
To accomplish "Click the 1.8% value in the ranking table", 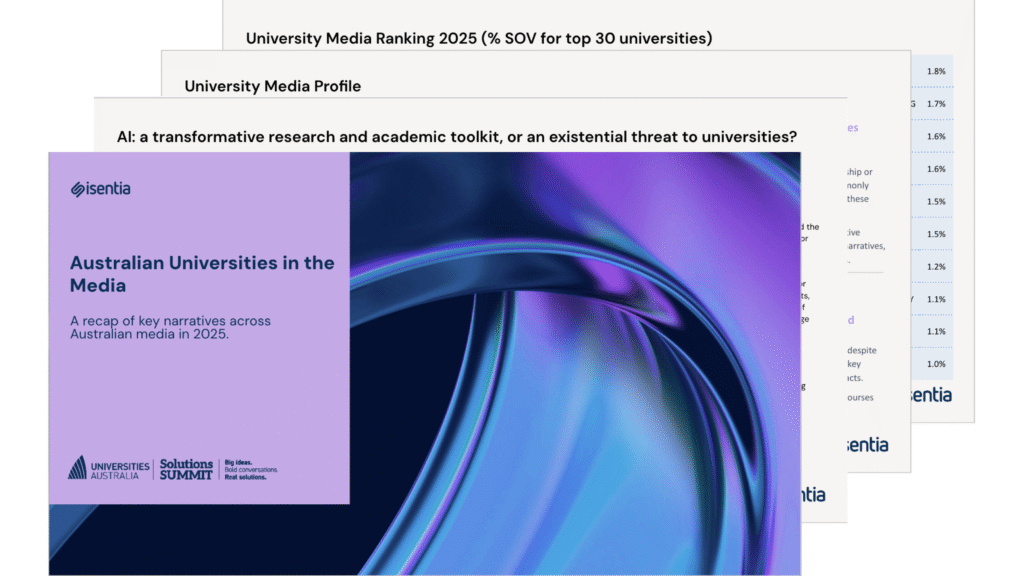I will (x=936, y=72).
